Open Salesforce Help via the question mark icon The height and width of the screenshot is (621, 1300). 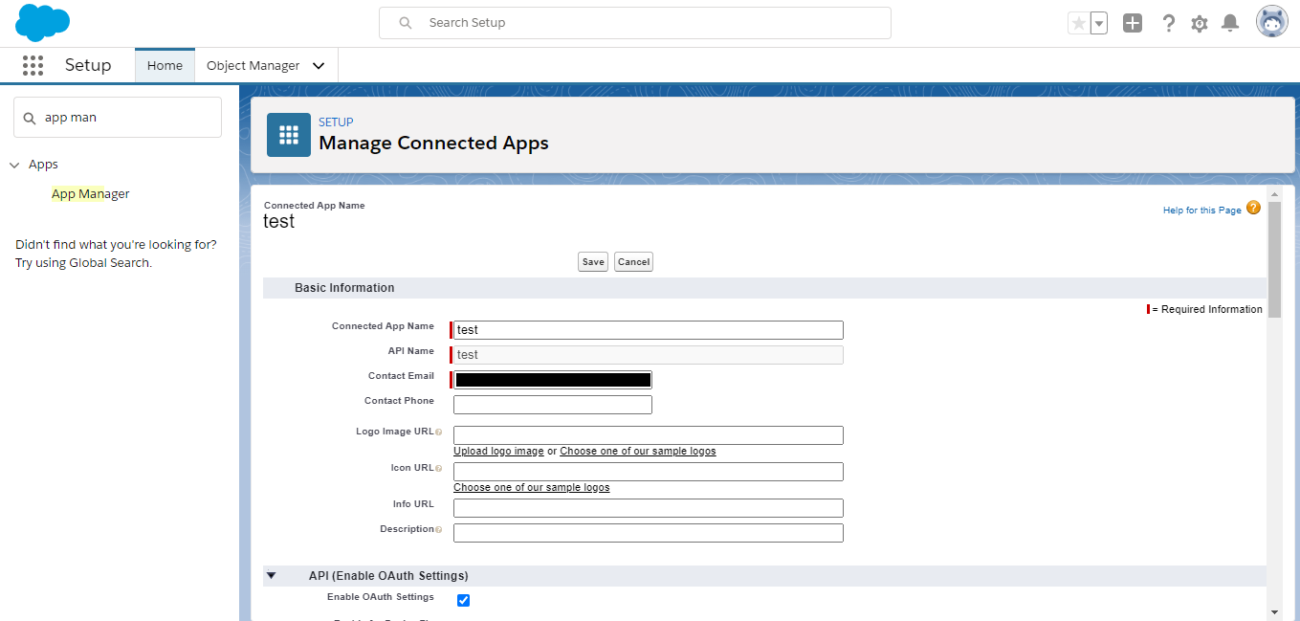click(x=1168, y=22)
